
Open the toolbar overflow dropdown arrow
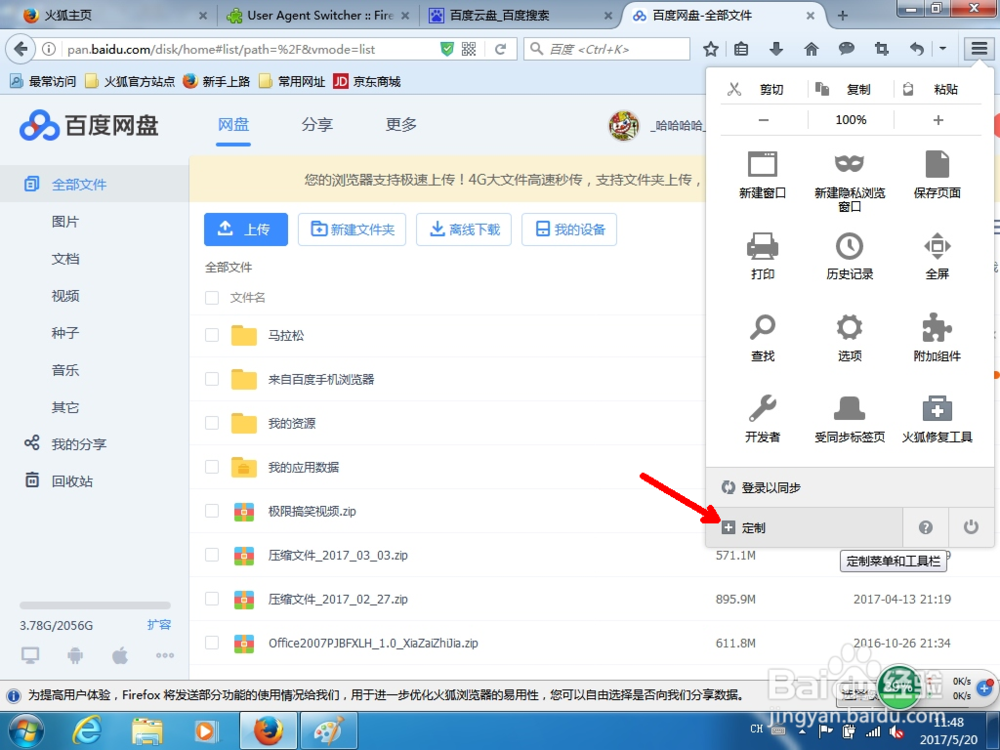(x=943, y=48)
